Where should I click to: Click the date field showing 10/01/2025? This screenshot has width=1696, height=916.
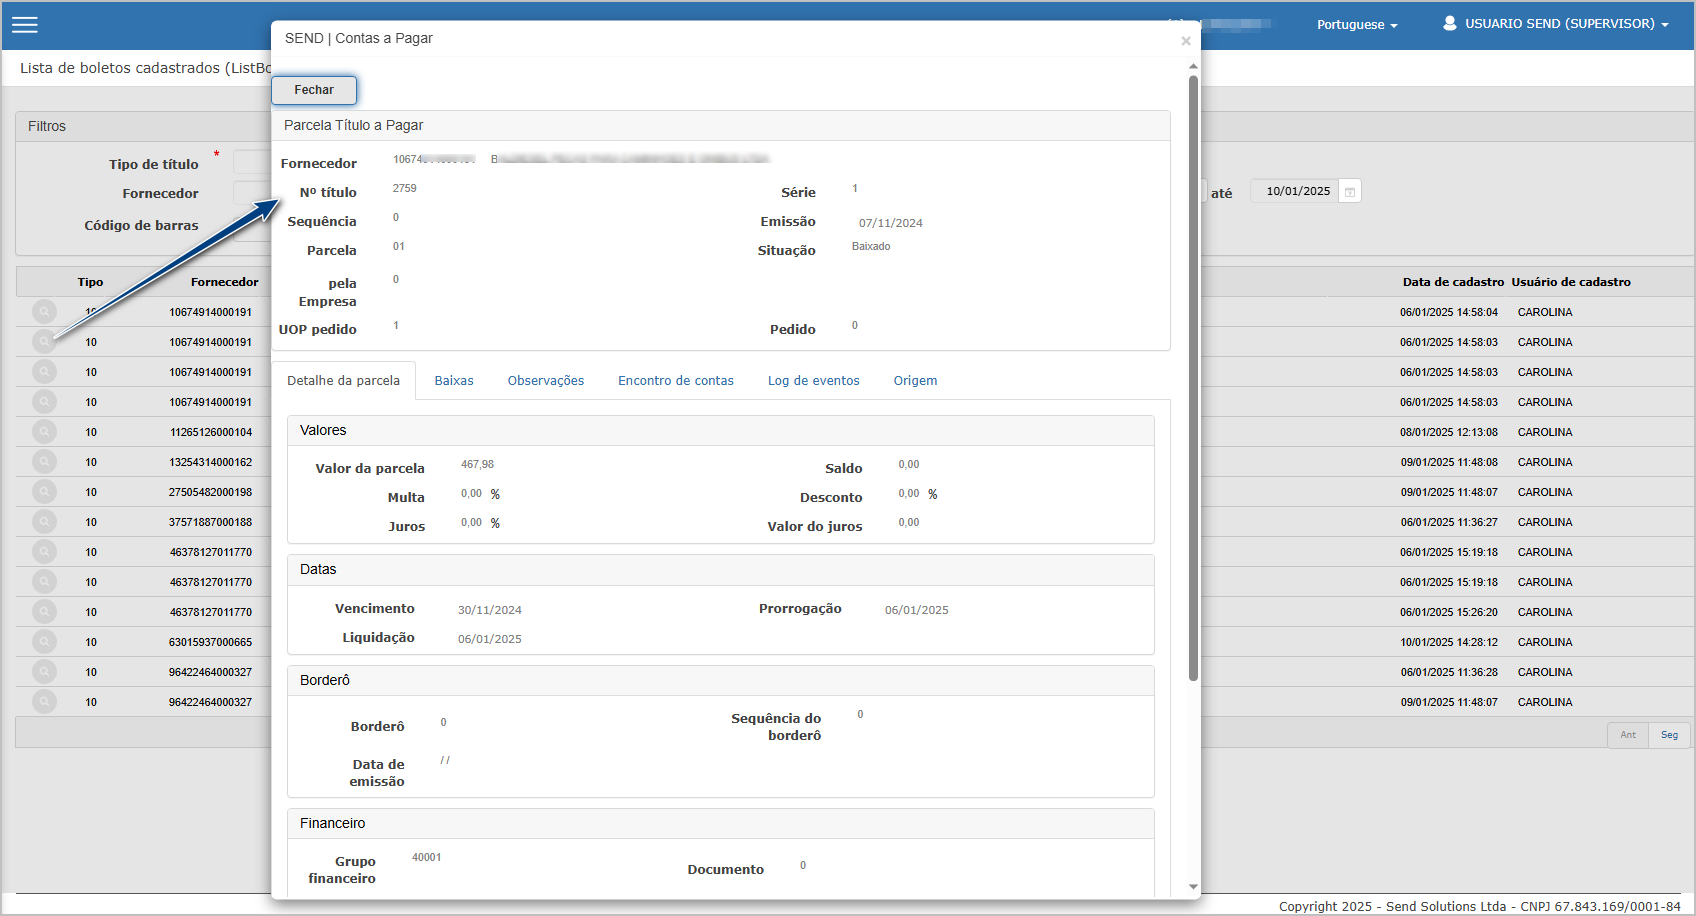click(1296, 192)
